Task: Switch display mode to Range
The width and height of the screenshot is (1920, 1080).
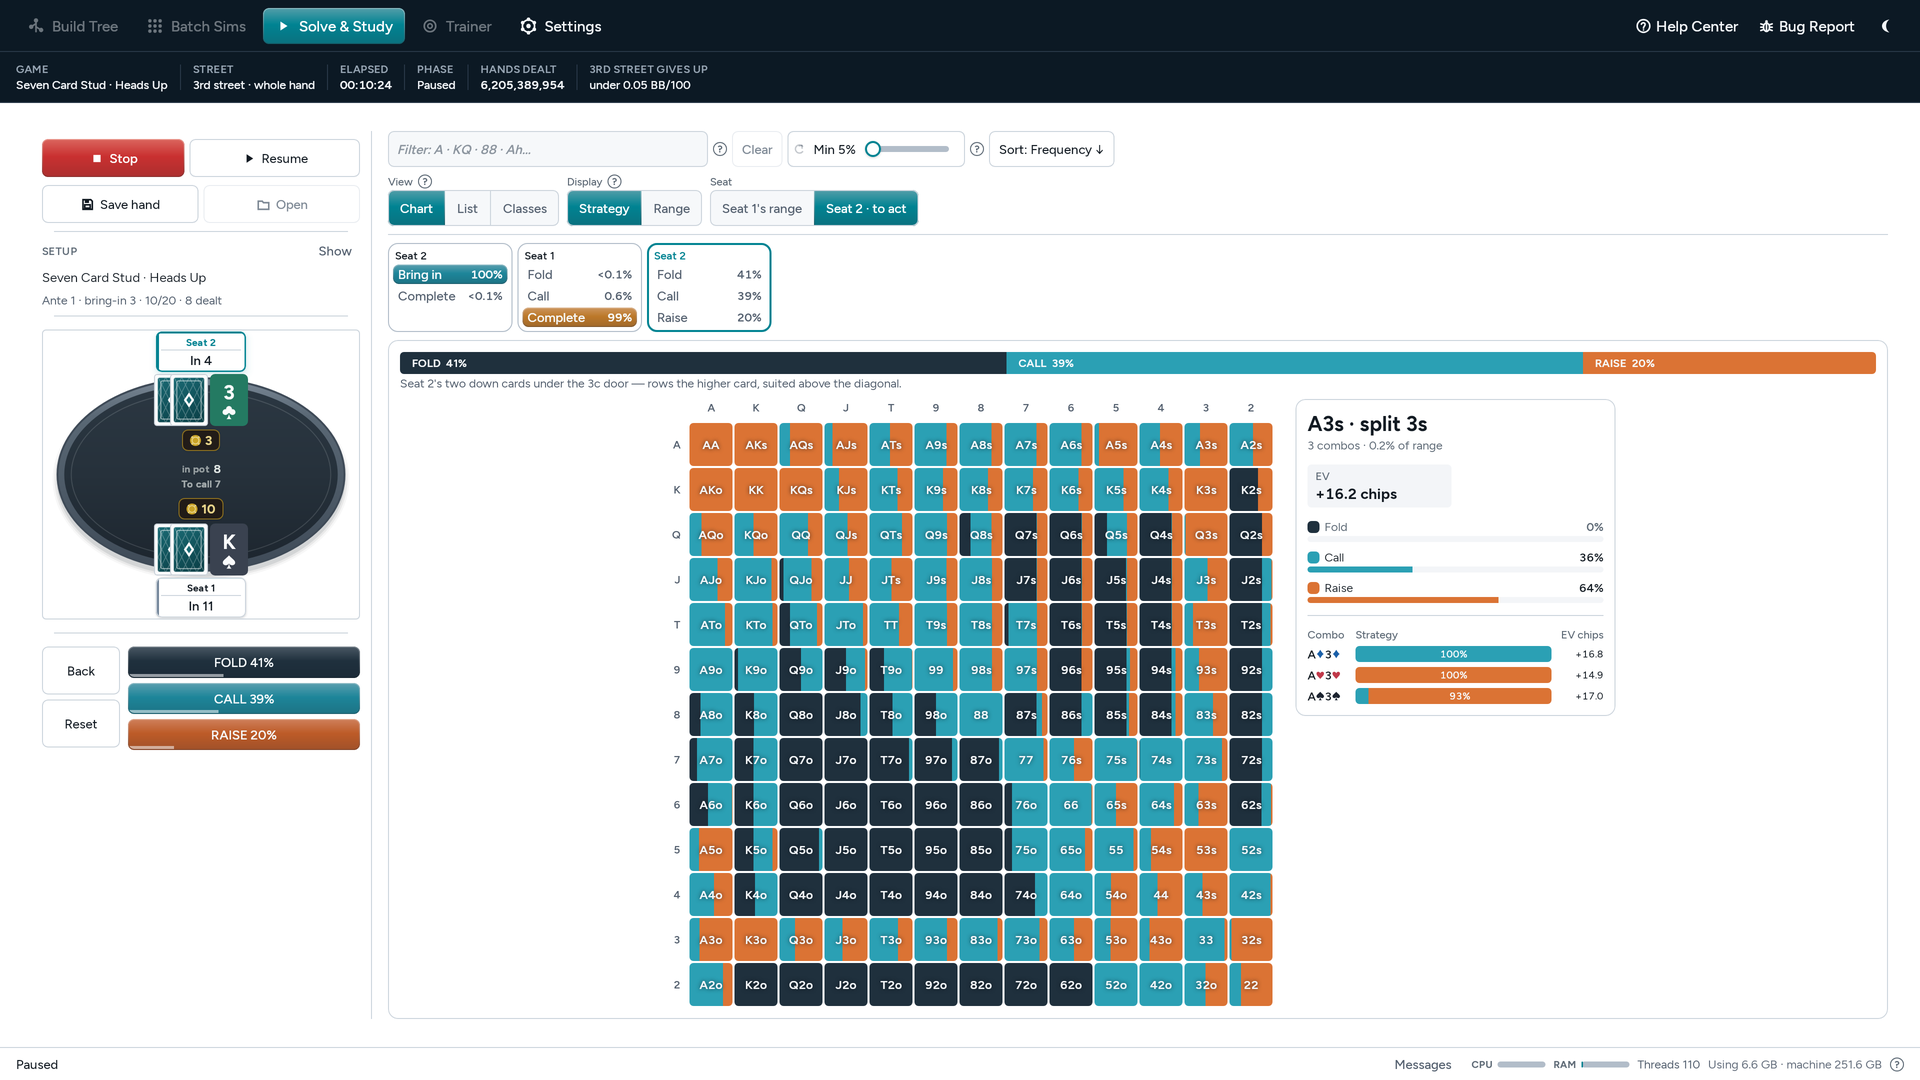Action: point(671,208)
